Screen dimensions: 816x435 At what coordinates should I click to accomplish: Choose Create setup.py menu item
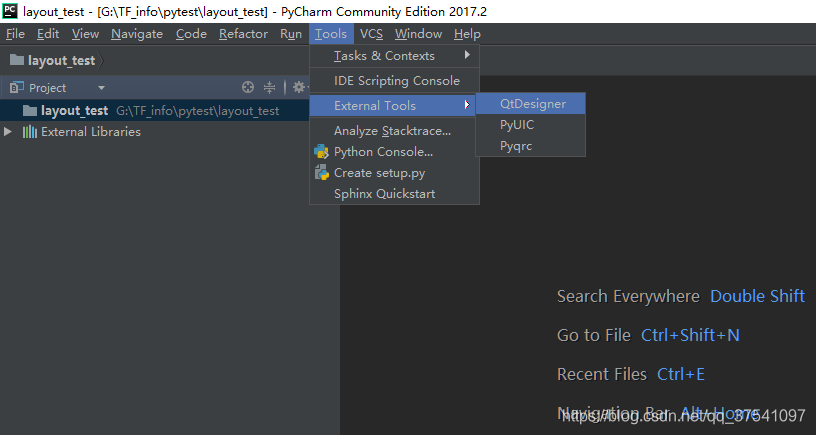pos(394,173)
